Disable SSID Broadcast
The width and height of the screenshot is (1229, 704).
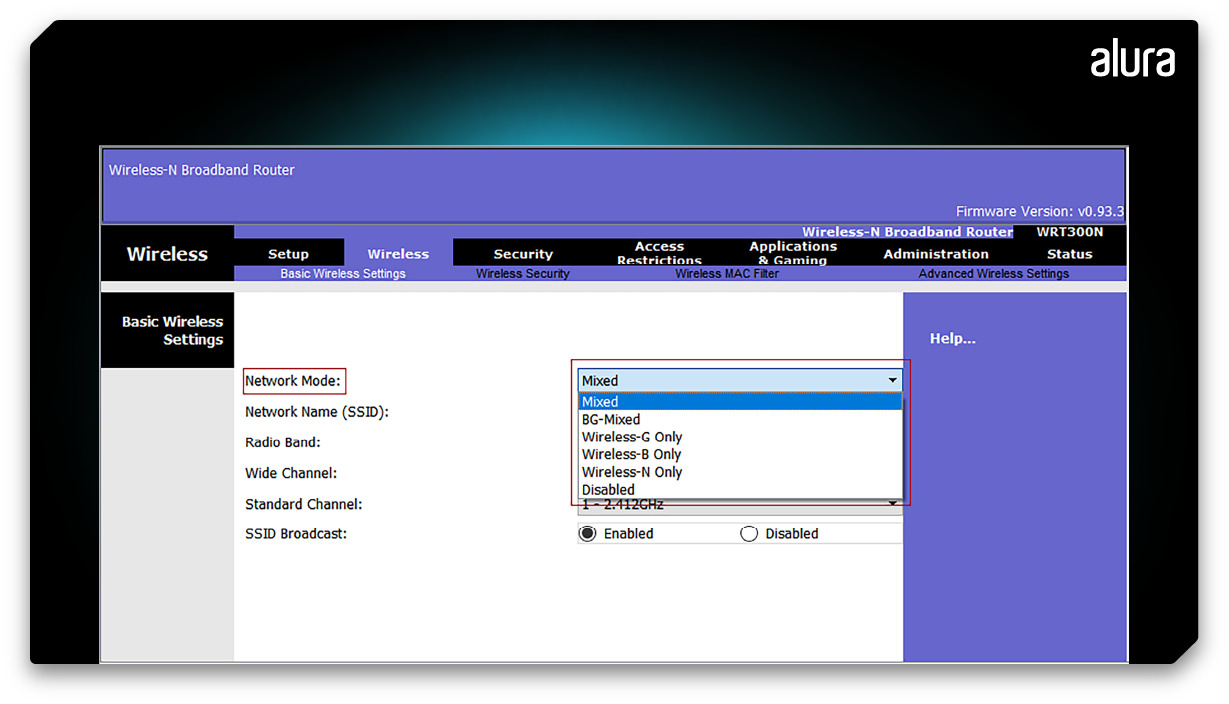coord(749,534)
